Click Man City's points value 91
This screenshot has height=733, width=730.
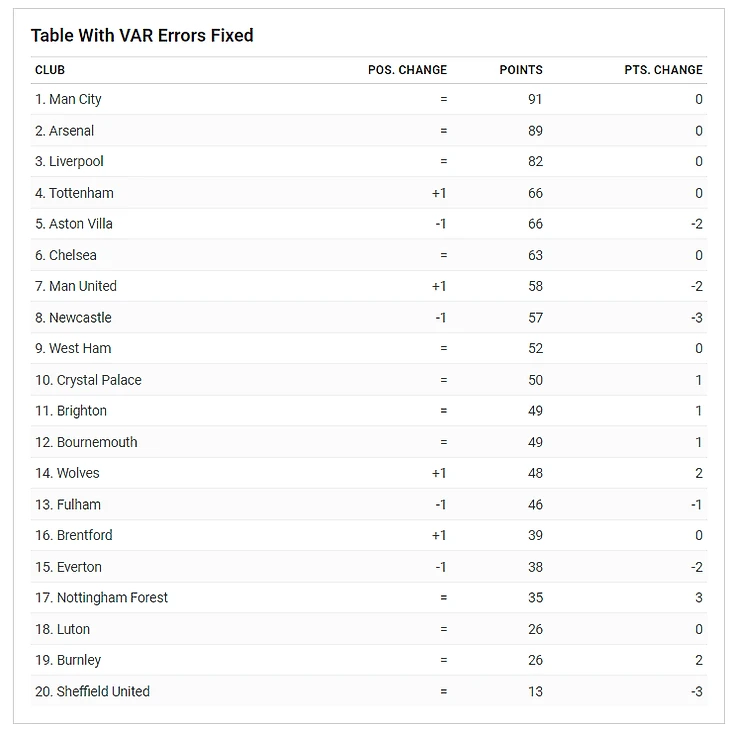pos(535,99)
